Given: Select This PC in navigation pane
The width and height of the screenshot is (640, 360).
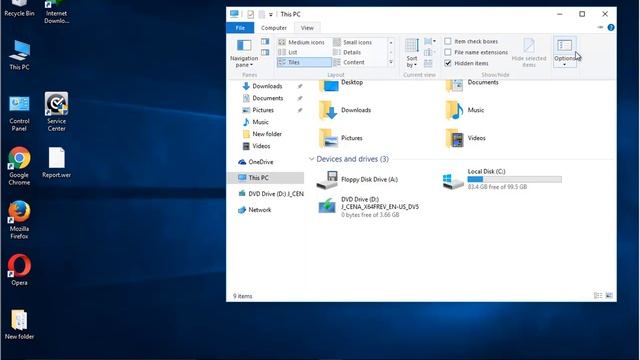Looking at the screenshot, I should click(x=265, y=178).
